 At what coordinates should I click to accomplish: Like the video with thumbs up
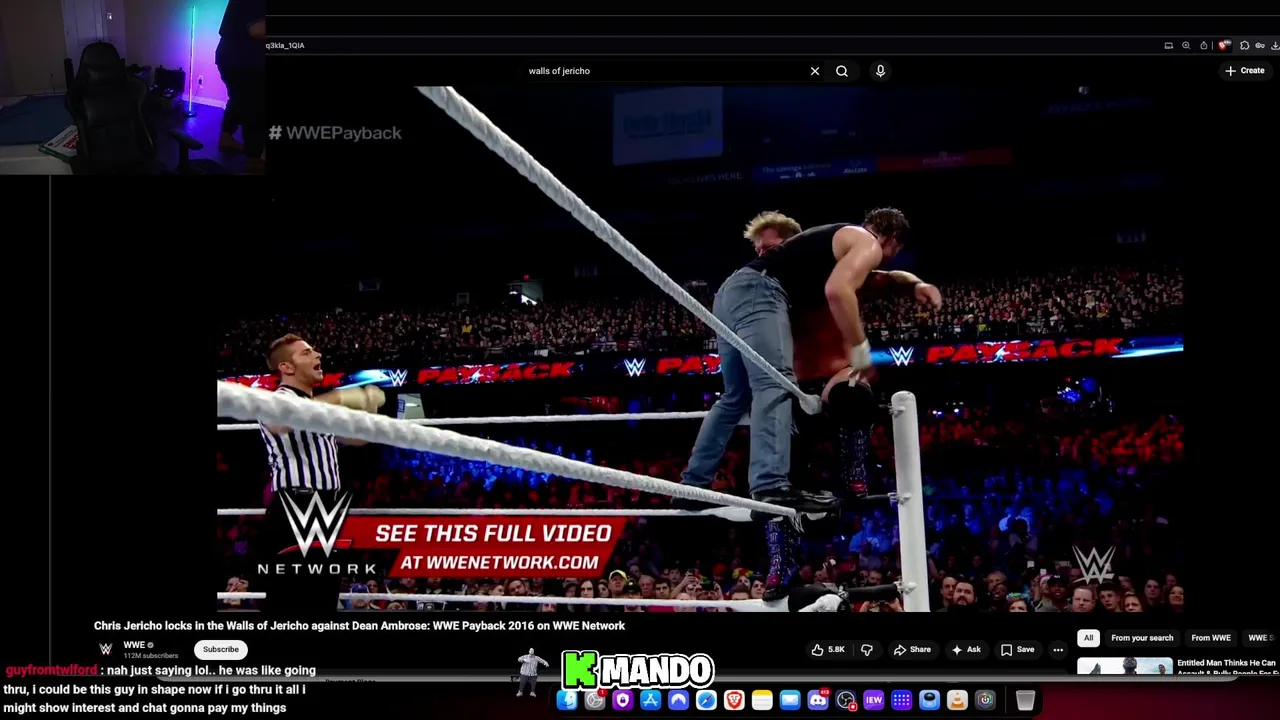(818, 650)
